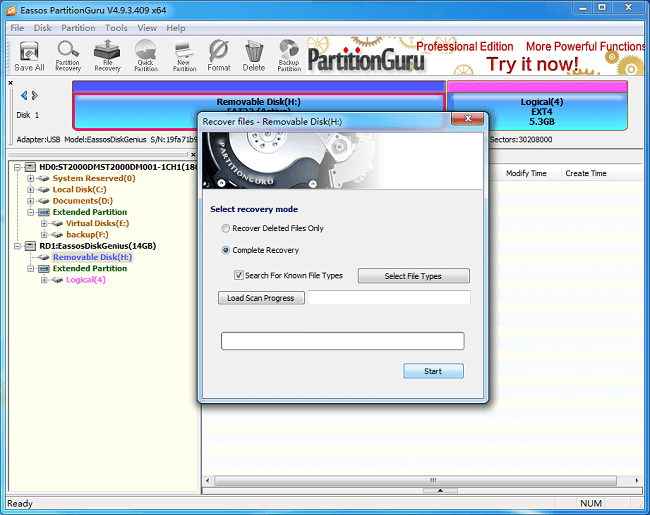Click the HD0 hard disk icon
Screen dimensions: 650x515
pyautogui.click(x=30, y=167)
